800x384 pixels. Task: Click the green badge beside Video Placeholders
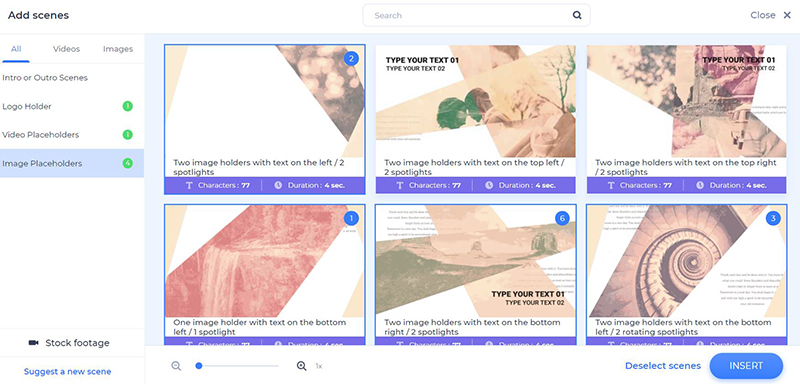[128, 135]
